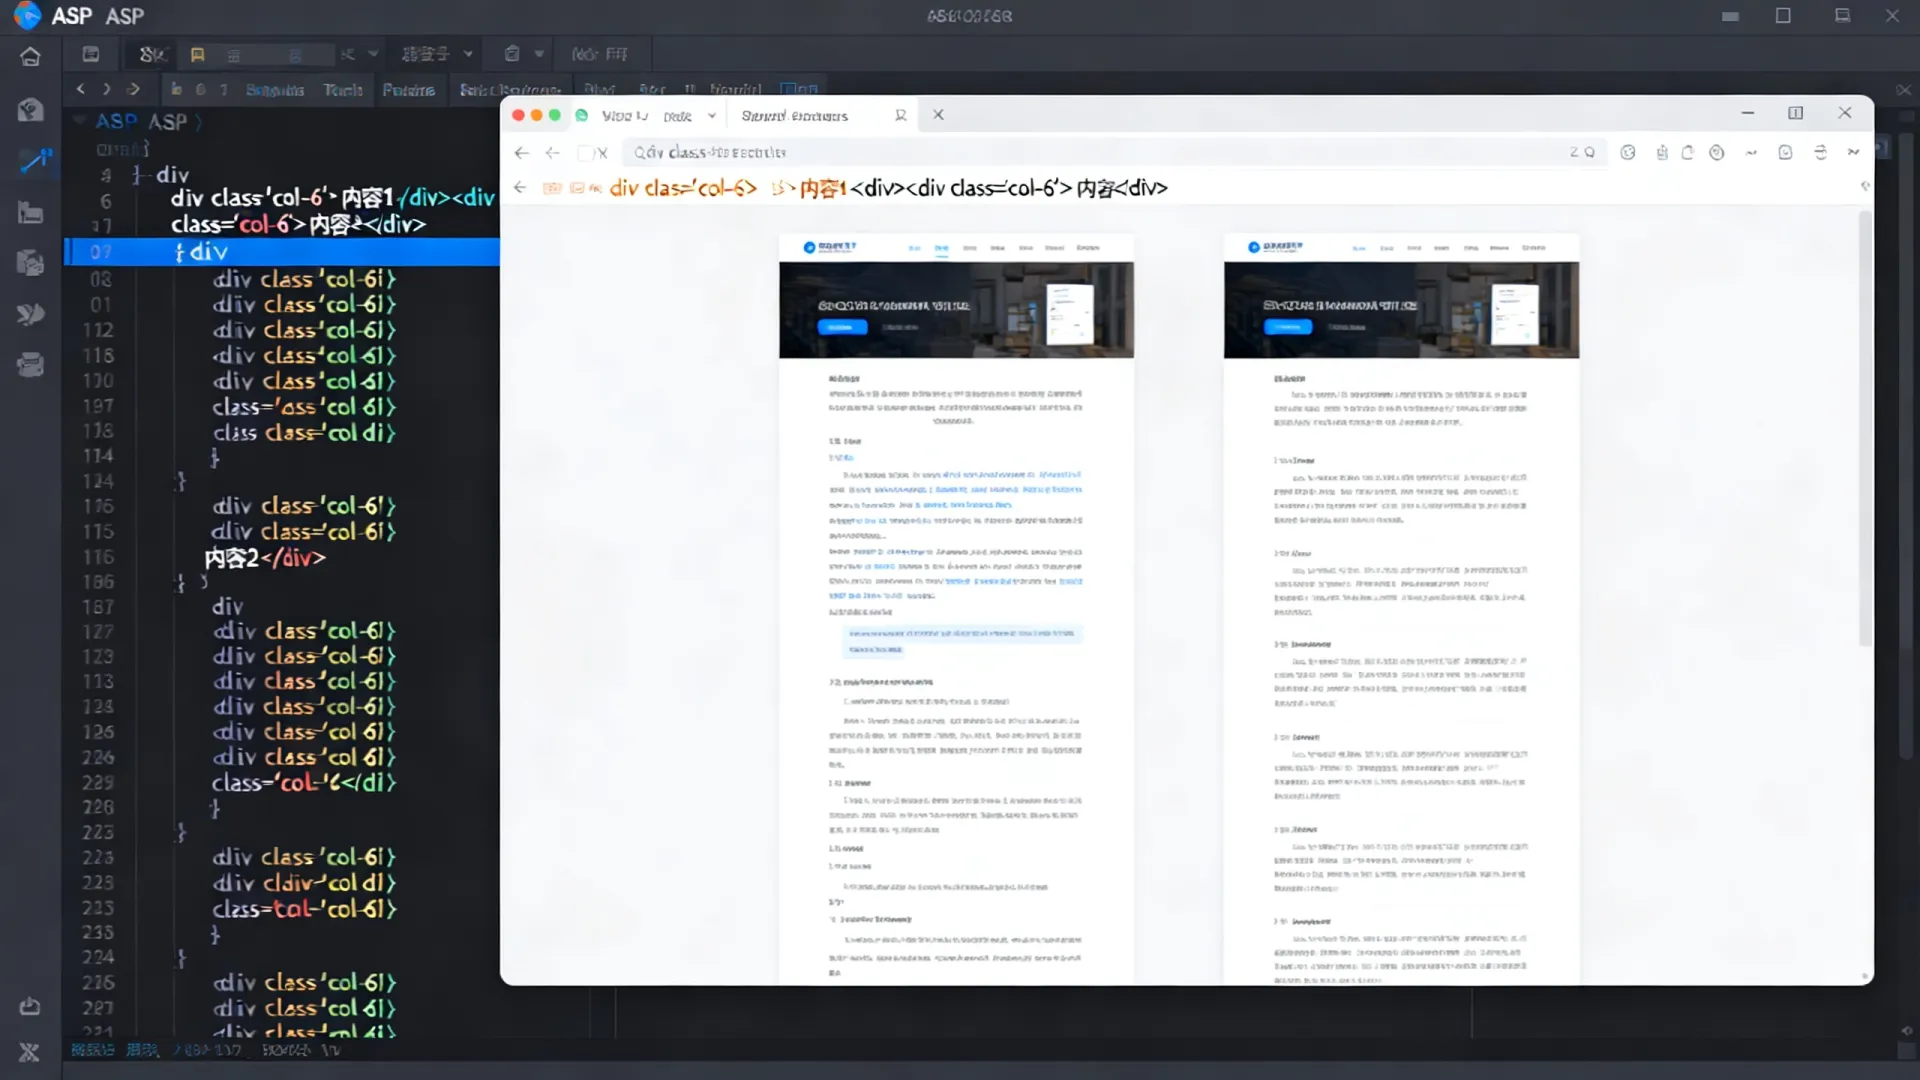Viewport: 1920px width, 1080px height.
Task: Click the last icon in browser toolbar
Action: tap(1853, 152)
